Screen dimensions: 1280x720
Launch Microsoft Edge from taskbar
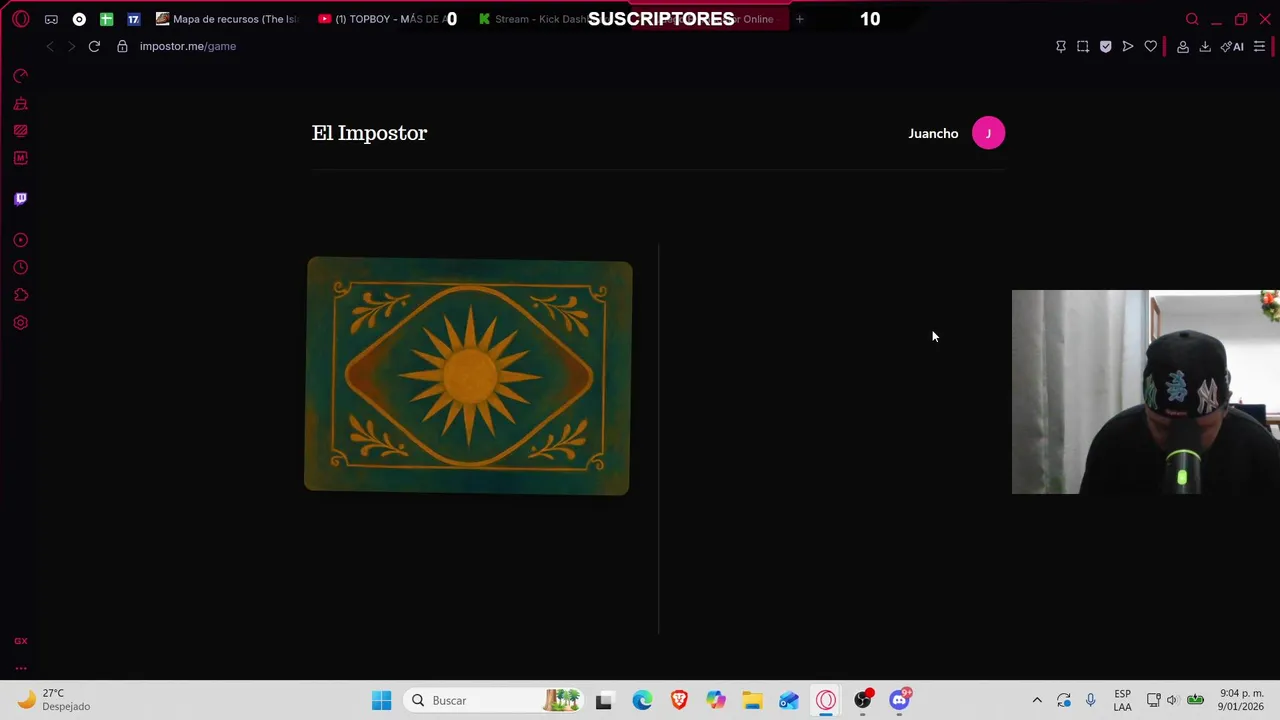click(642, 700)
